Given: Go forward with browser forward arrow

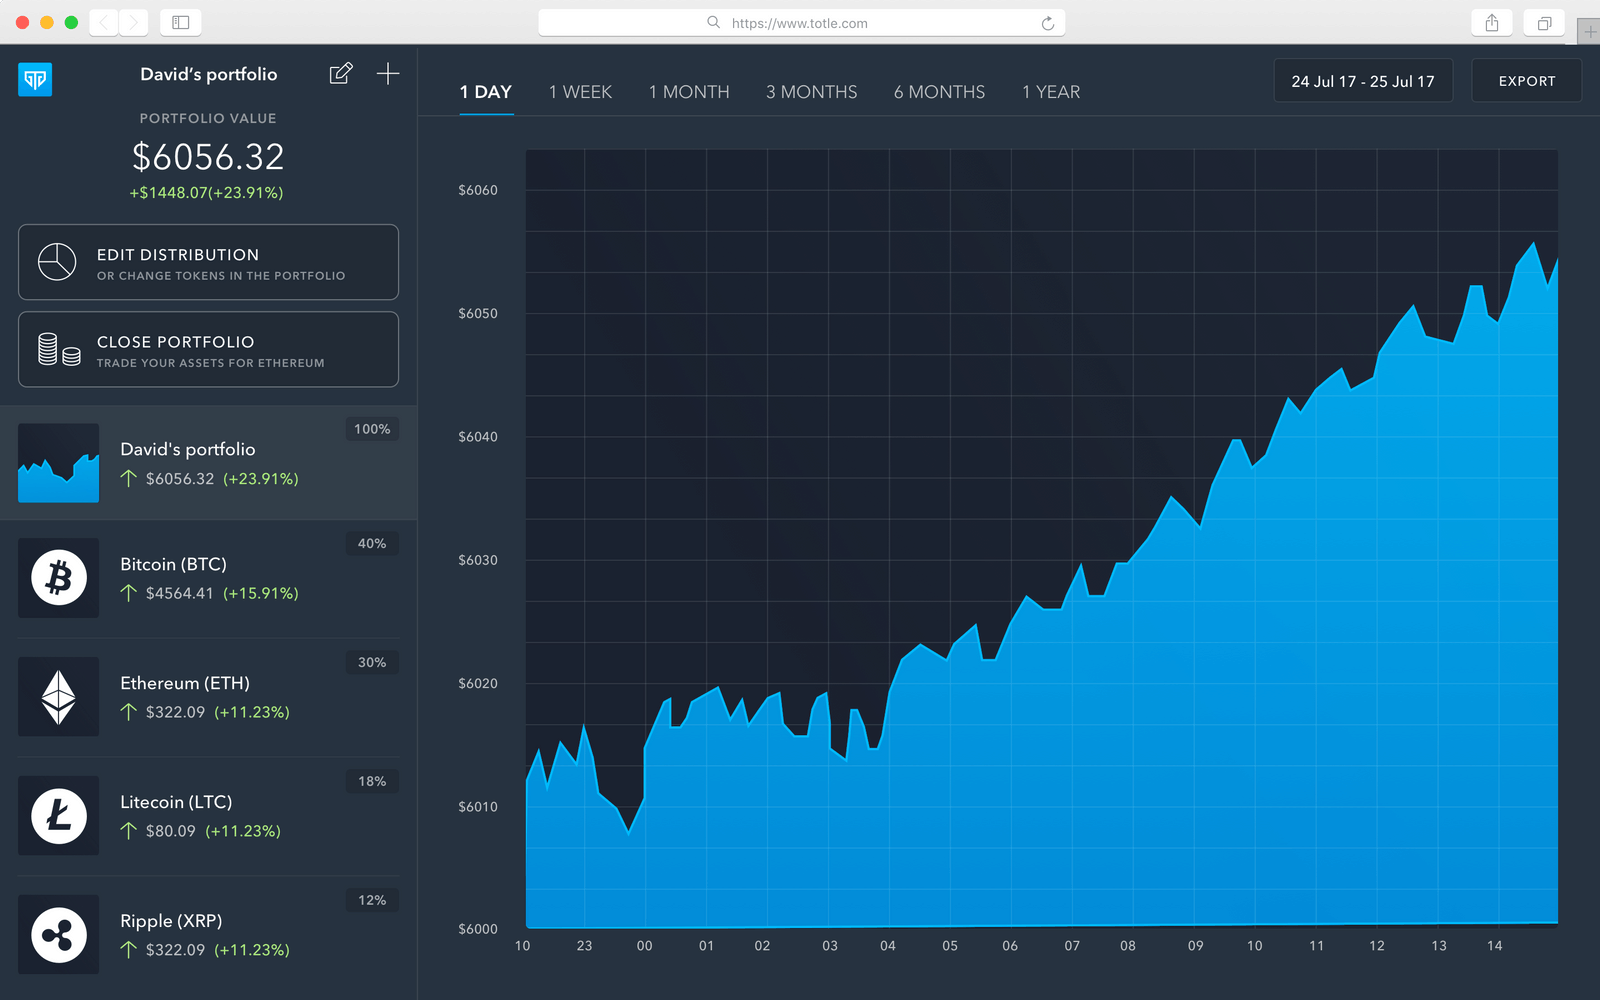Looking at the screenshot, I should click(x=134, y=22).
